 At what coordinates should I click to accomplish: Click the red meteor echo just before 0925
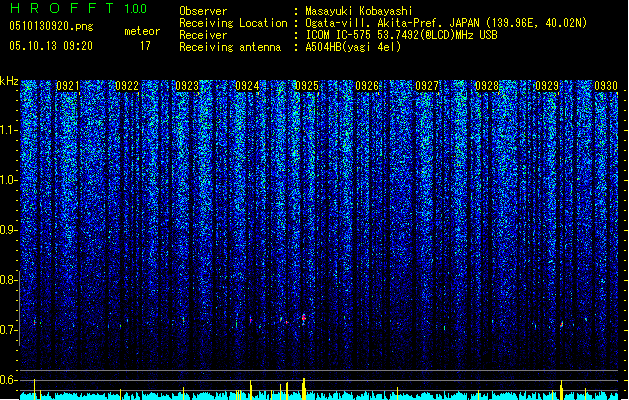pos(304,318)
